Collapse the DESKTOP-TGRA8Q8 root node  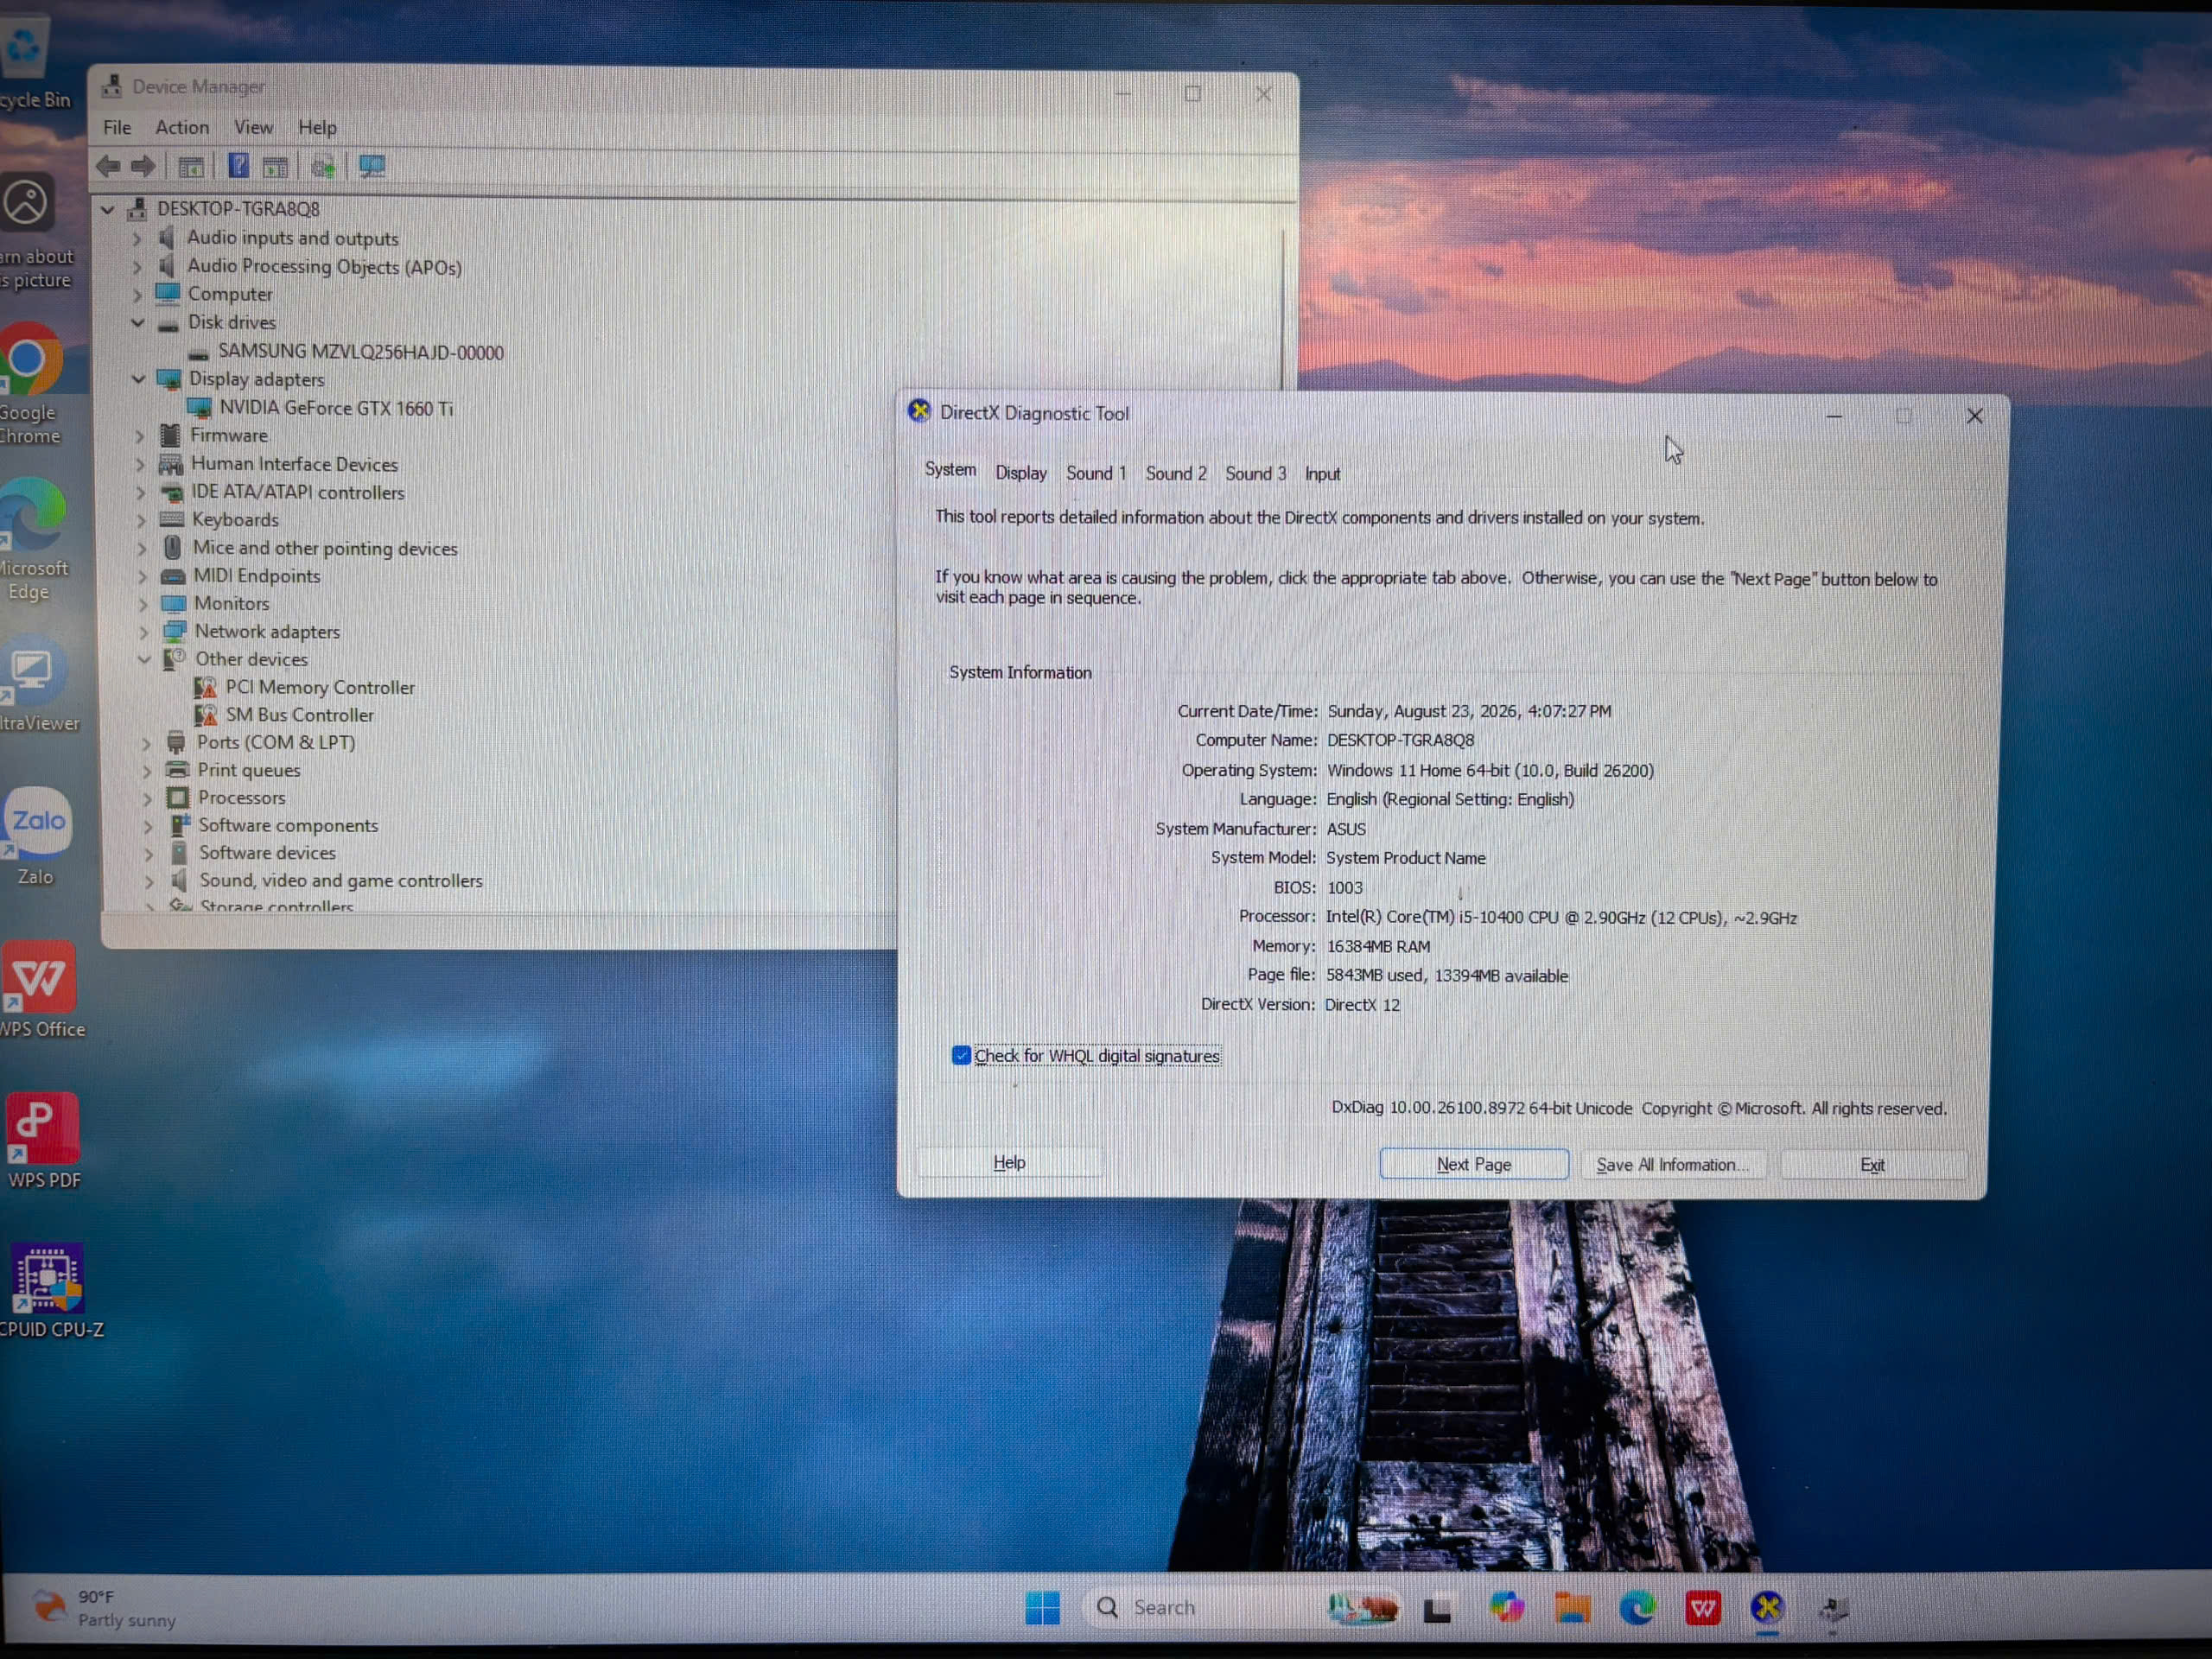[x=108, y=209]
